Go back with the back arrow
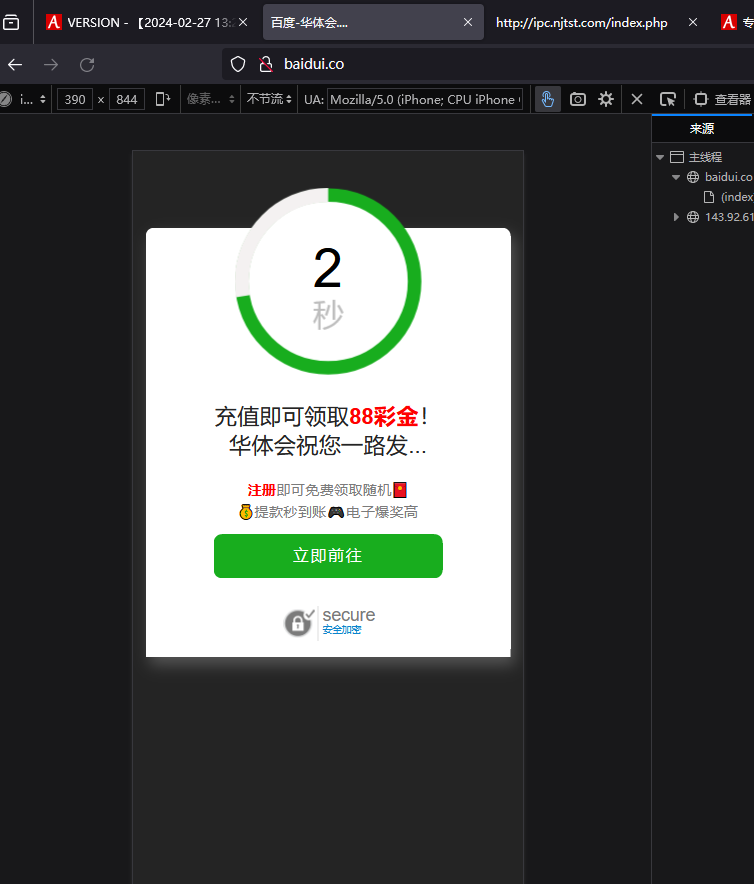The image size is (754, 884). tap(15, 65)
